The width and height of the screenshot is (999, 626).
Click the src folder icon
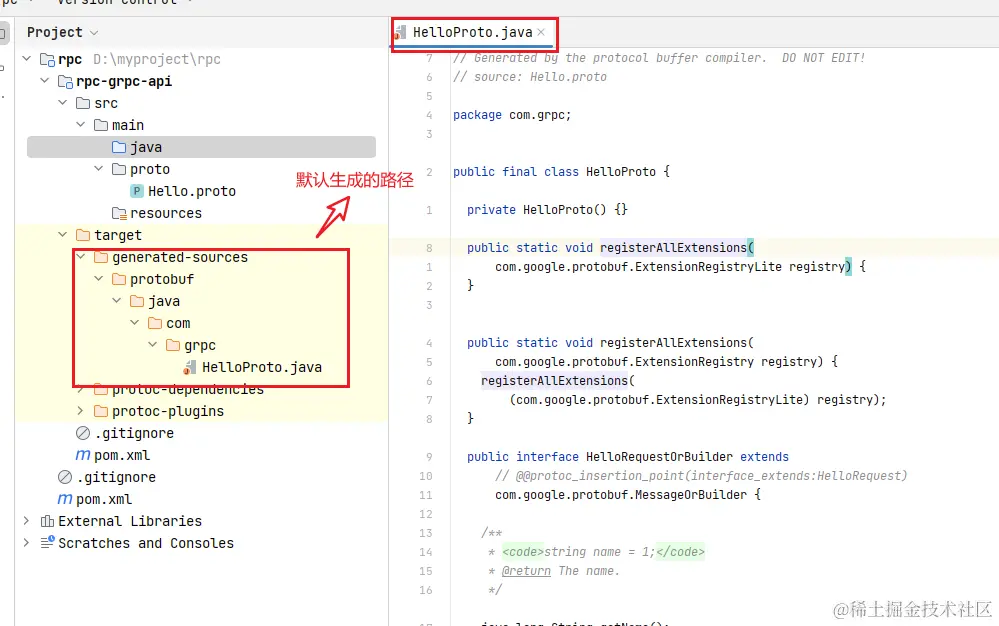[83, 103]
